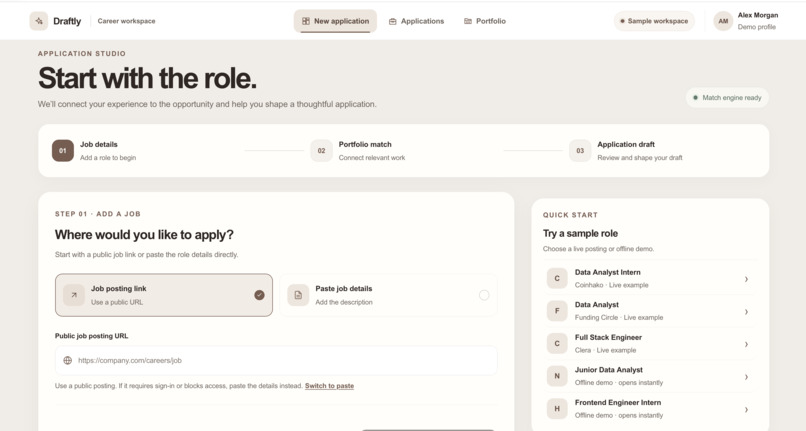Open the Data Analyst Intern sample role
Viewport: 806px width, 431px height.
[x=650, y=279]
